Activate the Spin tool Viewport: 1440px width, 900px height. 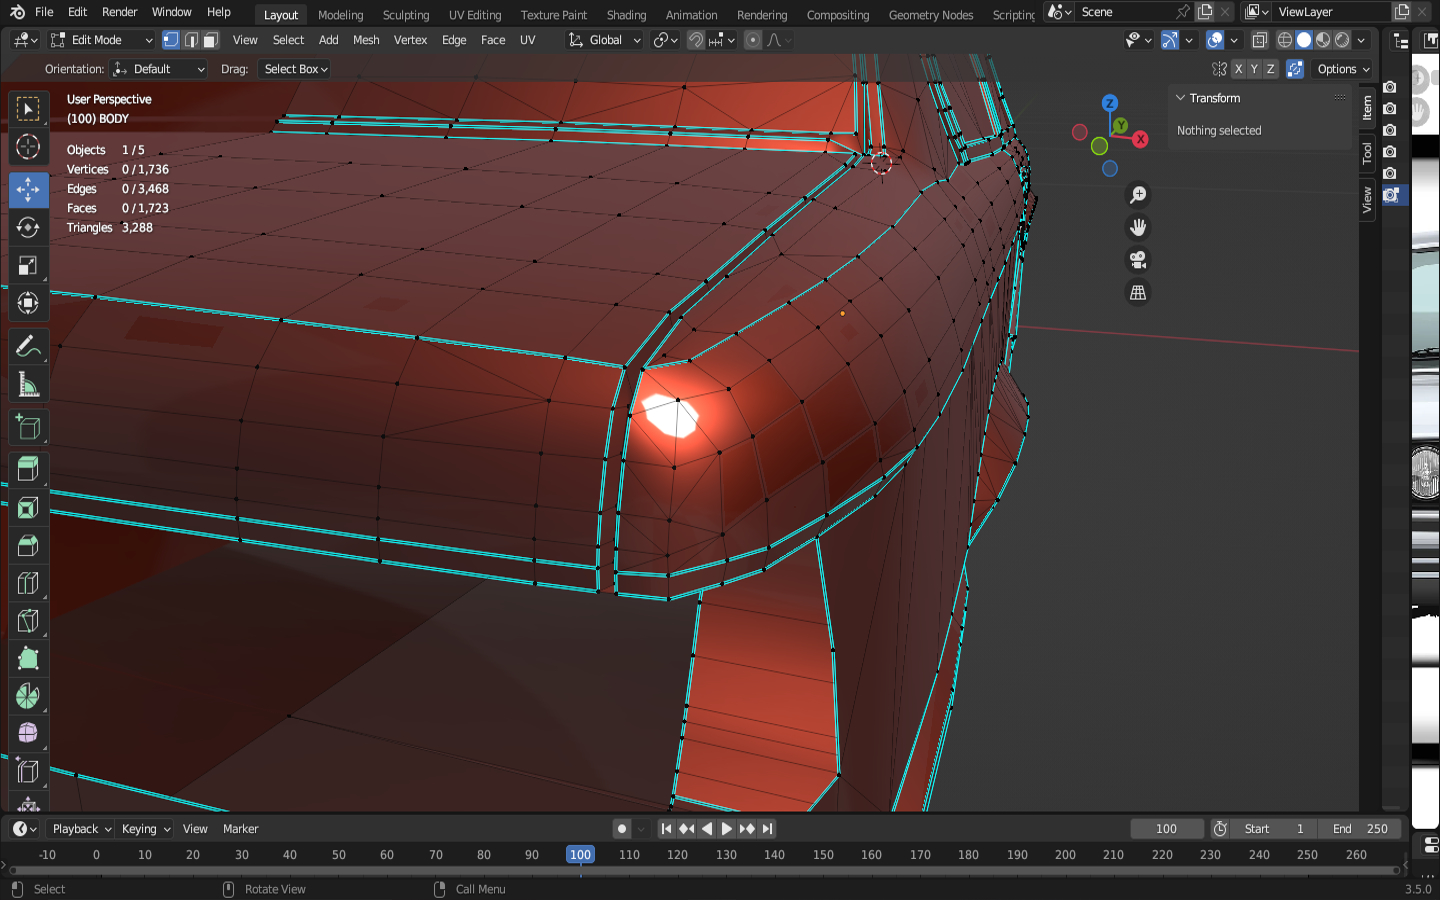28,696
